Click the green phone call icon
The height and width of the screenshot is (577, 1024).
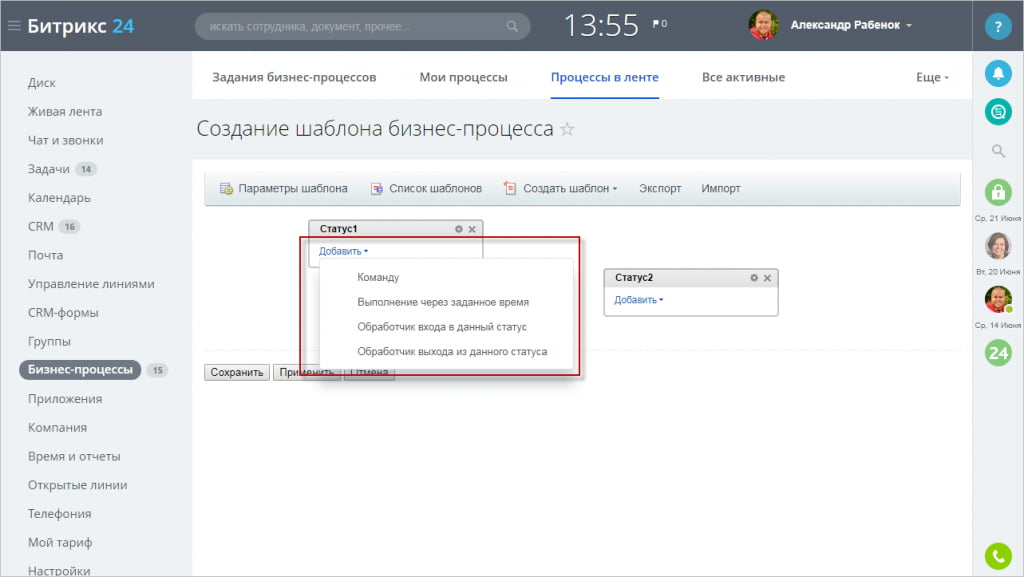coord(998,556)
